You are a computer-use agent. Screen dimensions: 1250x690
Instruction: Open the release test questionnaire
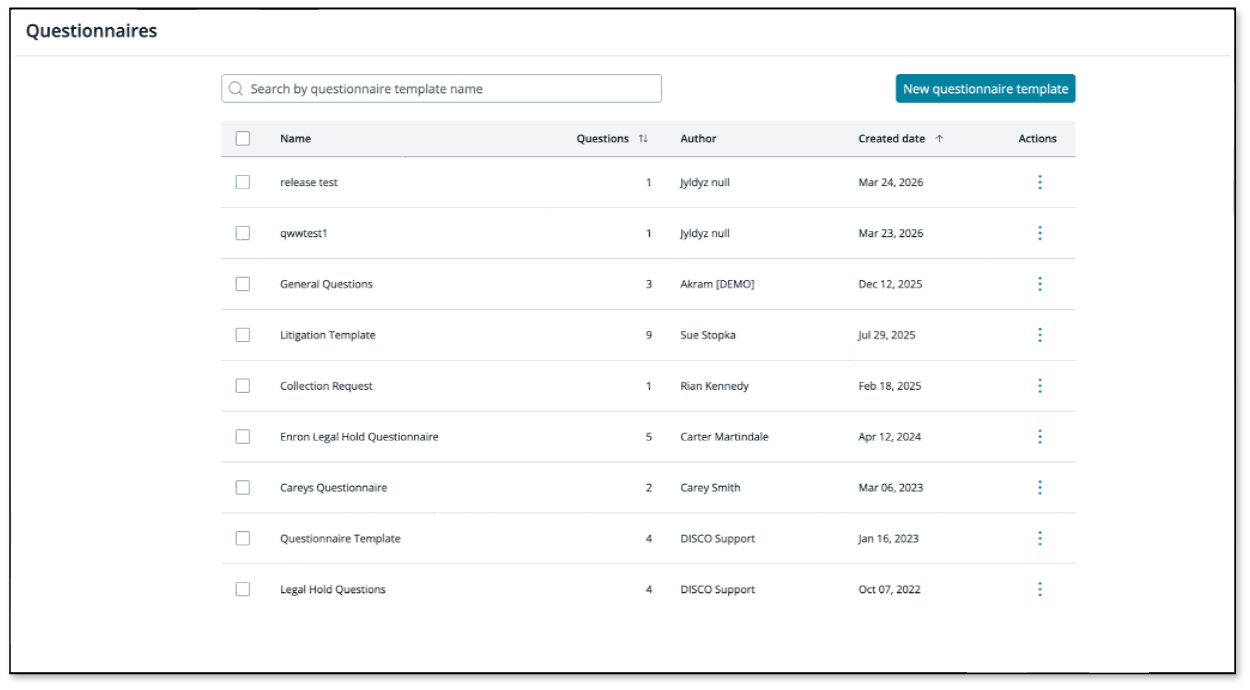point(309,183)
